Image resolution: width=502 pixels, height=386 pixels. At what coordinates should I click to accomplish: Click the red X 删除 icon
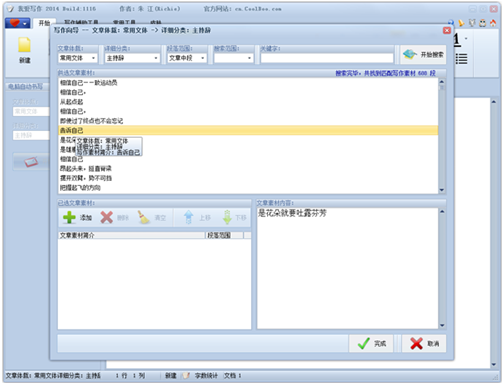coord(107,218)
